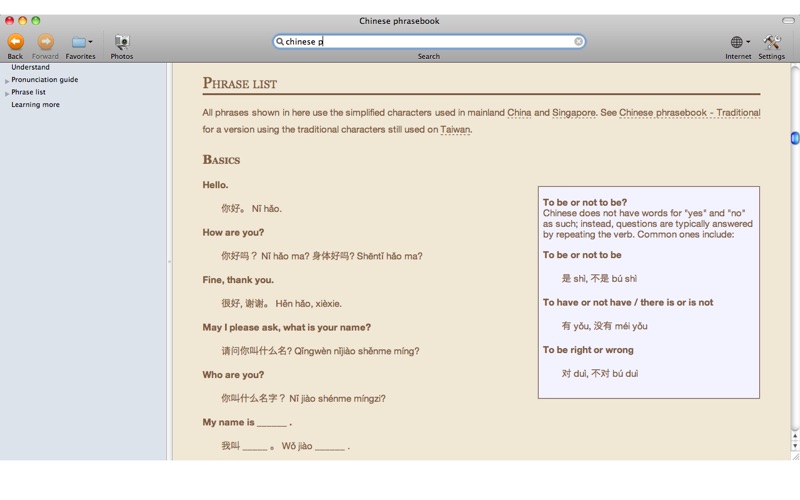
Task: Expand the Phrase list tree item
Action: click(x=7, y=93)
